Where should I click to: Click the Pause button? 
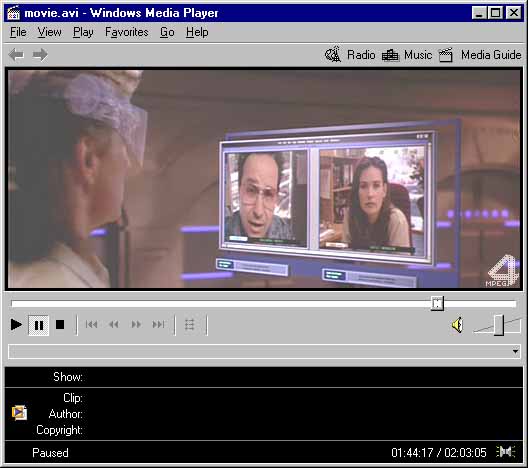[39, 325]
